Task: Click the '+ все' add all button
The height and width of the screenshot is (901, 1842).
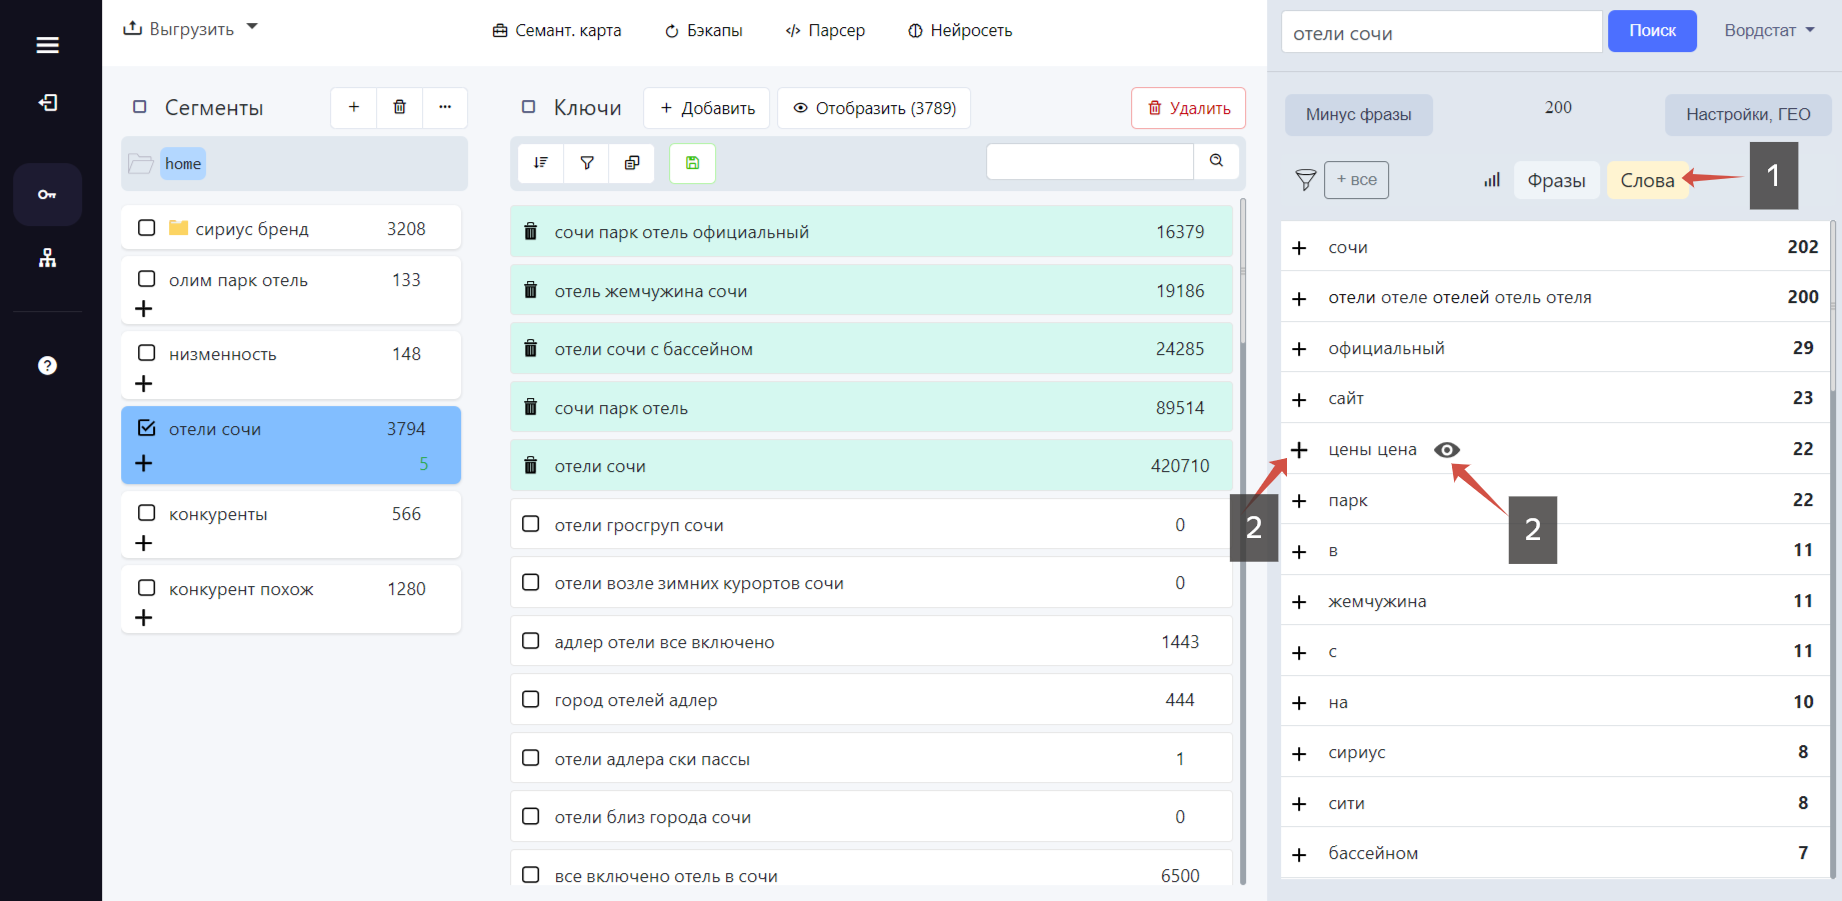Action: click(1356, 180)
